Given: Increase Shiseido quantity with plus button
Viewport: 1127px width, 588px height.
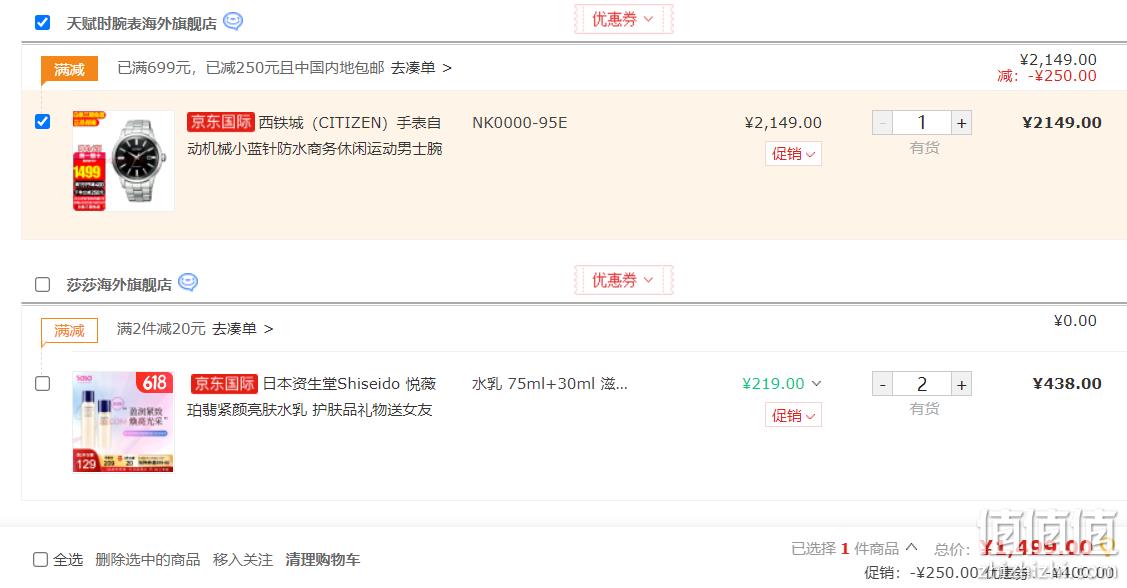Looking at the screenshot, I should [x=962, y=385].
